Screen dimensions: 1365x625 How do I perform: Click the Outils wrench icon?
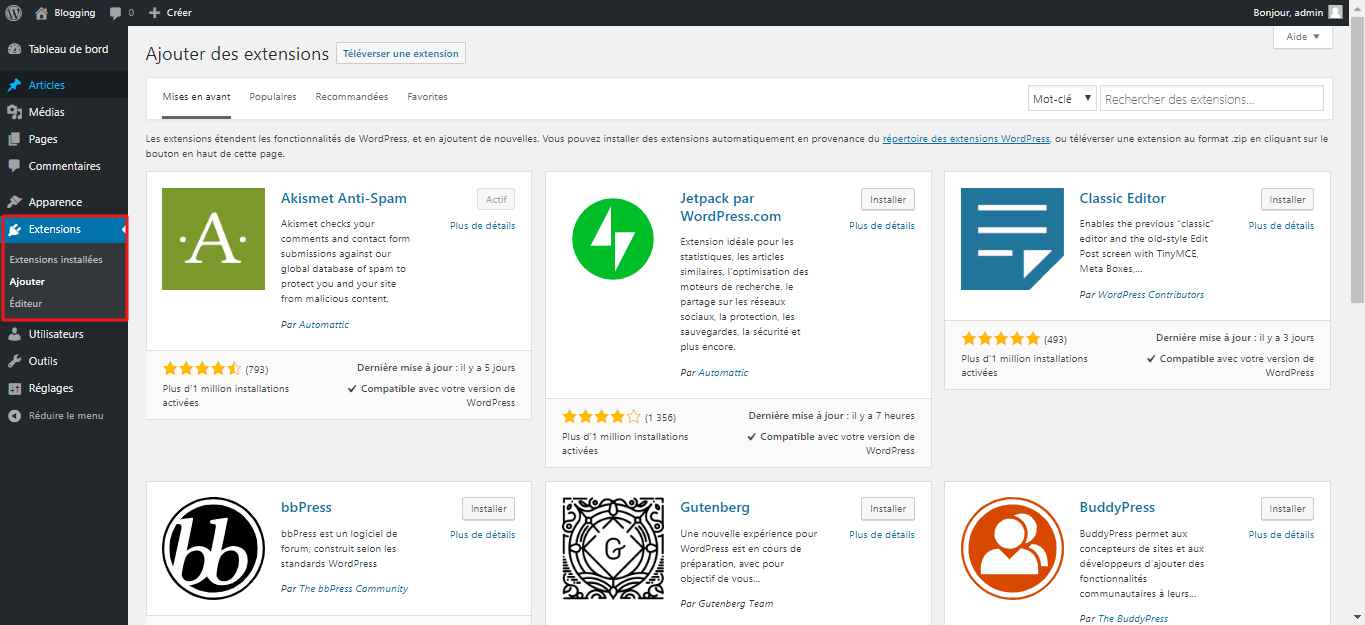pos(14,361)
